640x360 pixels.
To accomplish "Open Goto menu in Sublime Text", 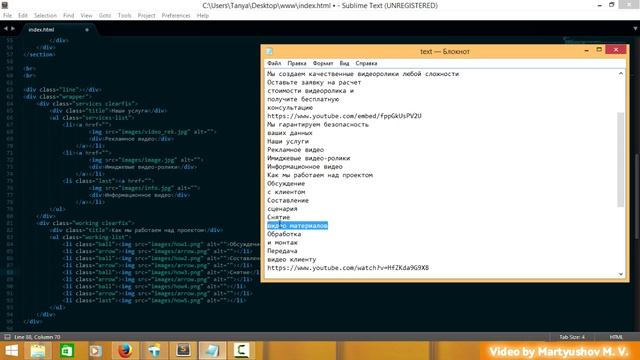I will tap(105, 16).
